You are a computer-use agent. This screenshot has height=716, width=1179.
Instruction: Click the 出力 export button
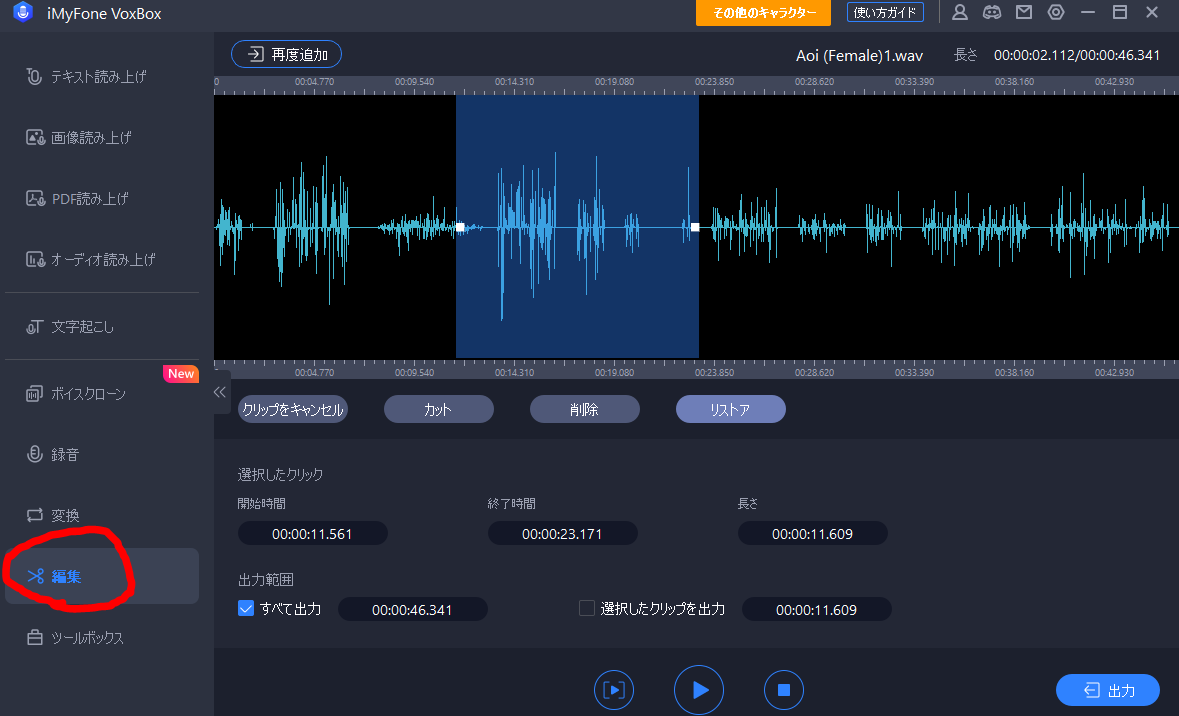[1108, 690]
